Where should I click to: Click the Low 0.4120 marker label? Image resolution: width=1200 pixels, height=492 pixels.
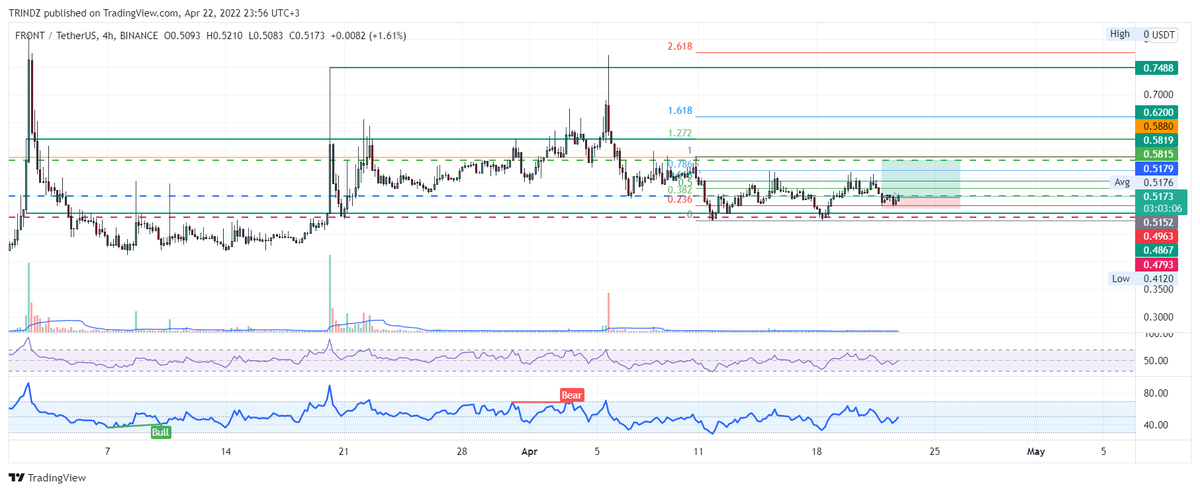(1143, 278)
